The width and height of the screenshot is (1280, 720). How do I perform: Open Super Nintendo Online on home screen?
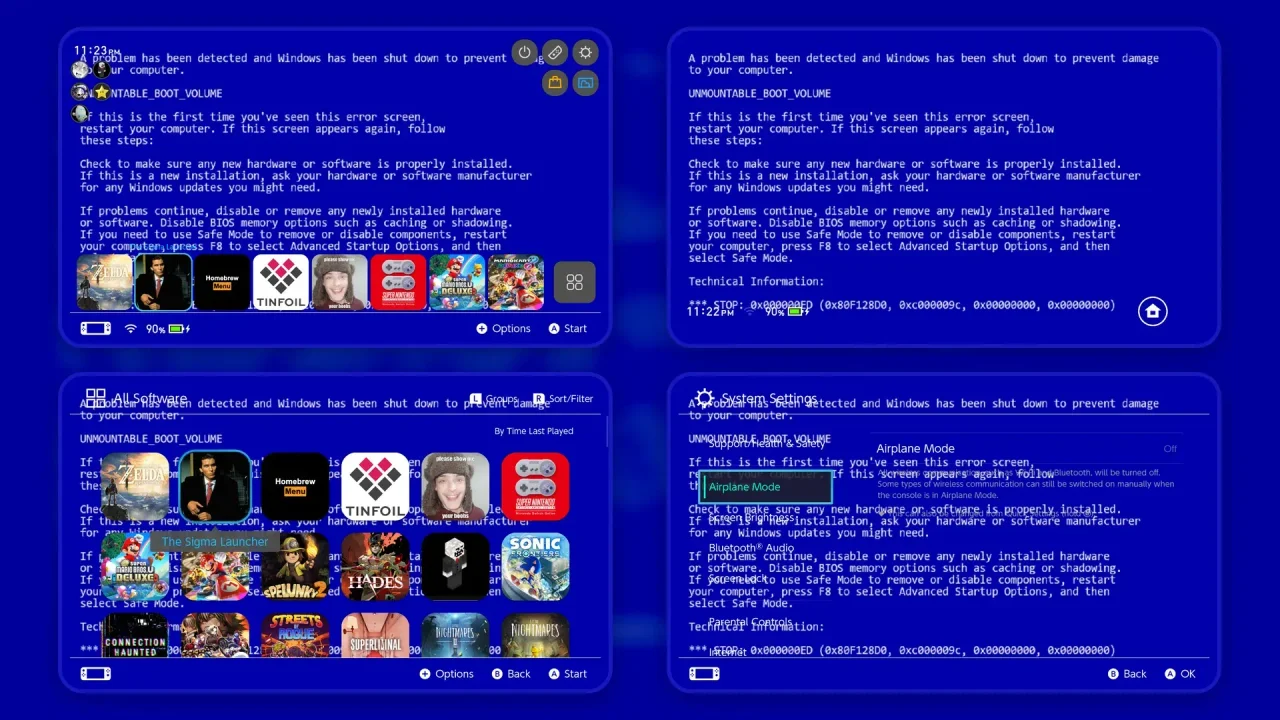point(398,282)
